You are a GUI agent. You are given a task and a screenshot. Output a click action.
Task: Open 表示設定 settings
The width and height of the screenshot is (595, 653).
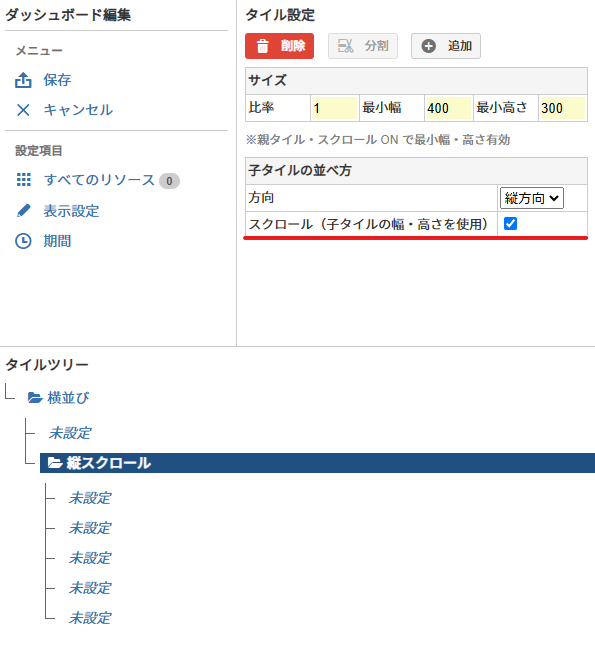point(71,211)
